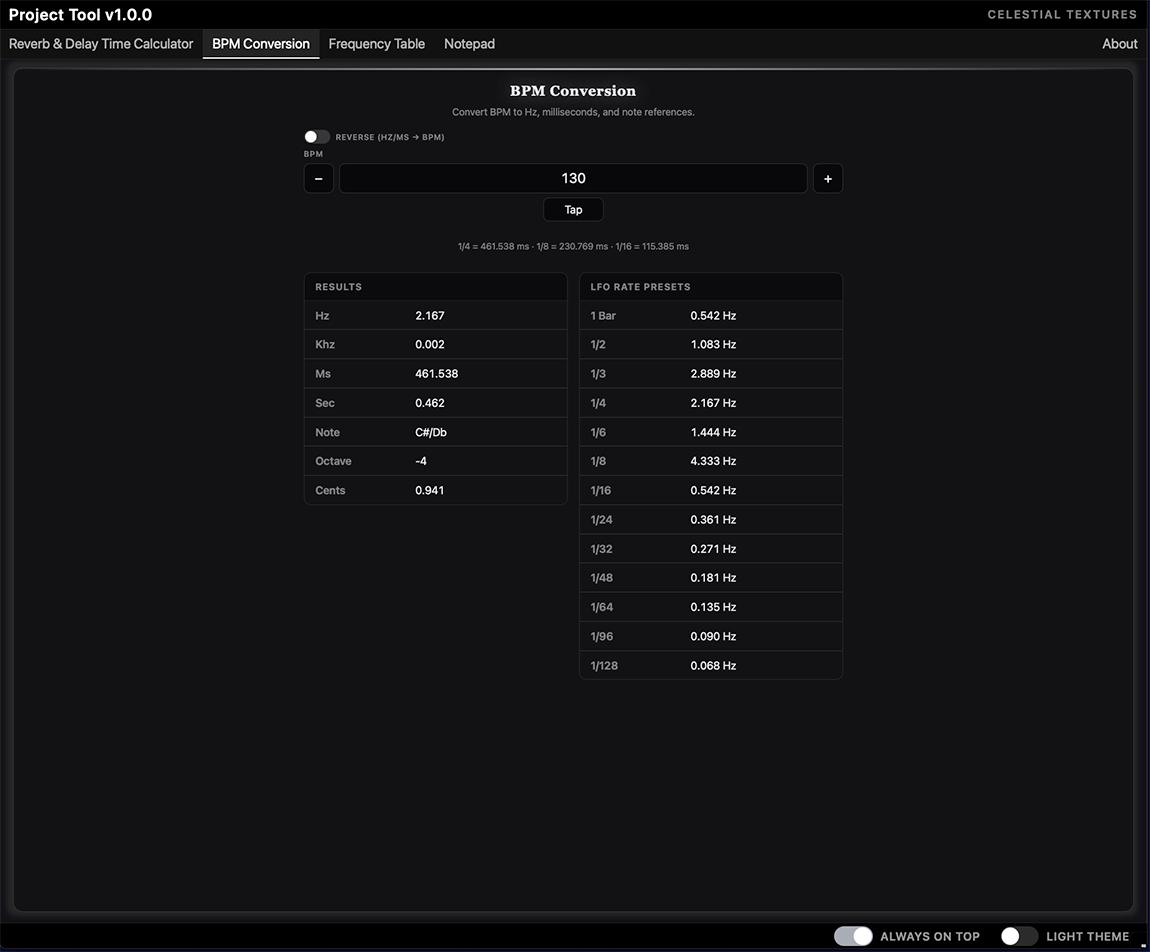This screenshot has height=952, width=1150.
Task: Click the 1/128 LFO rate 0.068 Hz
Action: point(713,665)
